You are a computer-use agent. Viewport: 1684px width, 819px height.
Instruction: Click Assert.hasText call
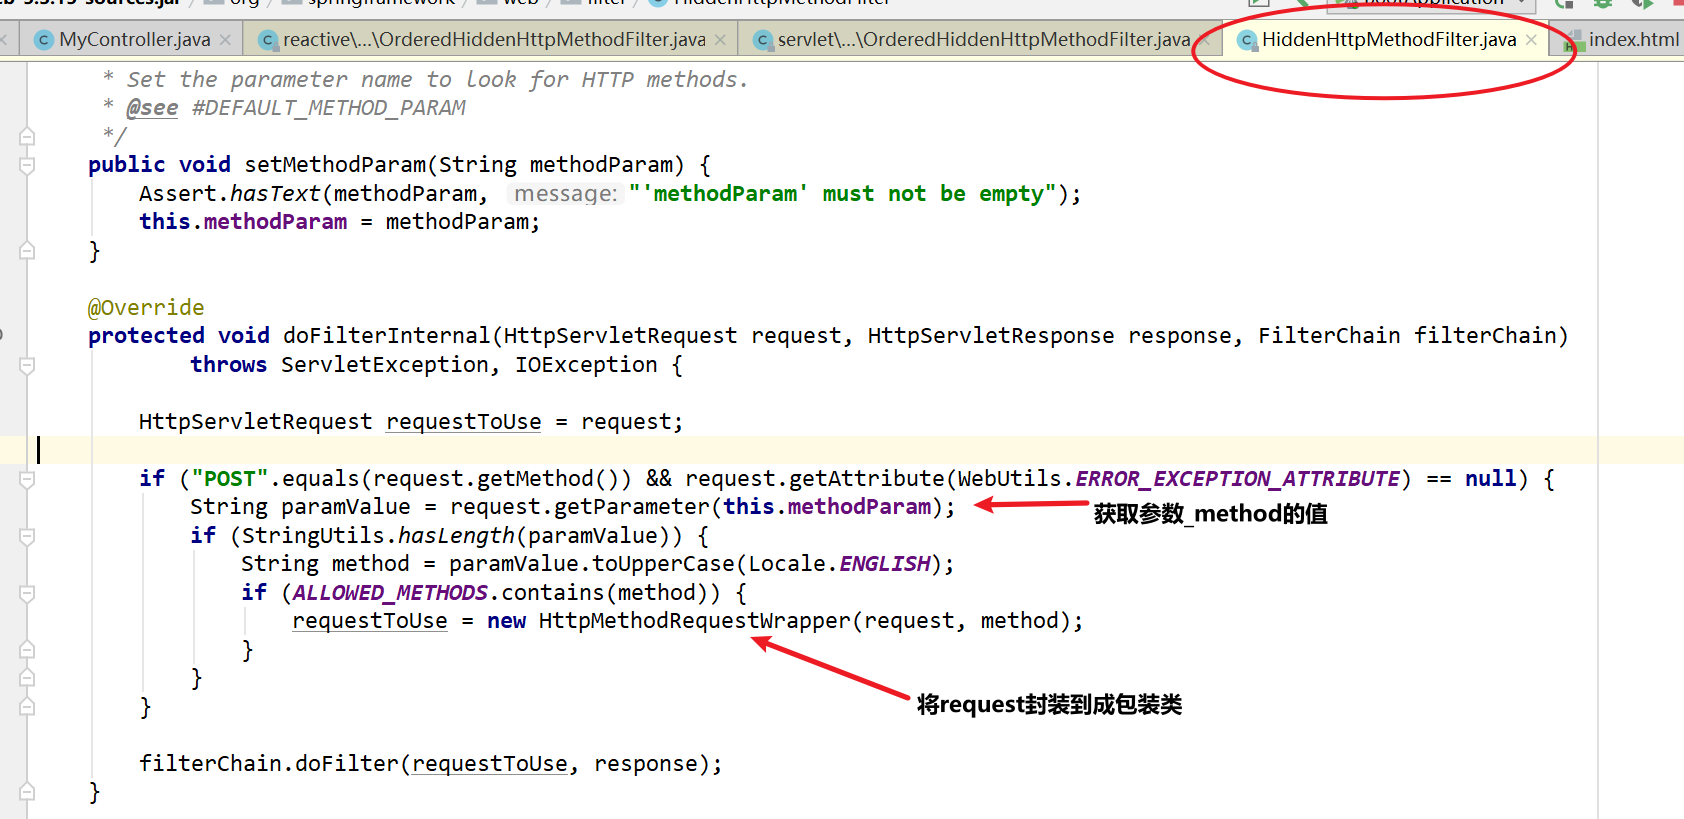230,193
